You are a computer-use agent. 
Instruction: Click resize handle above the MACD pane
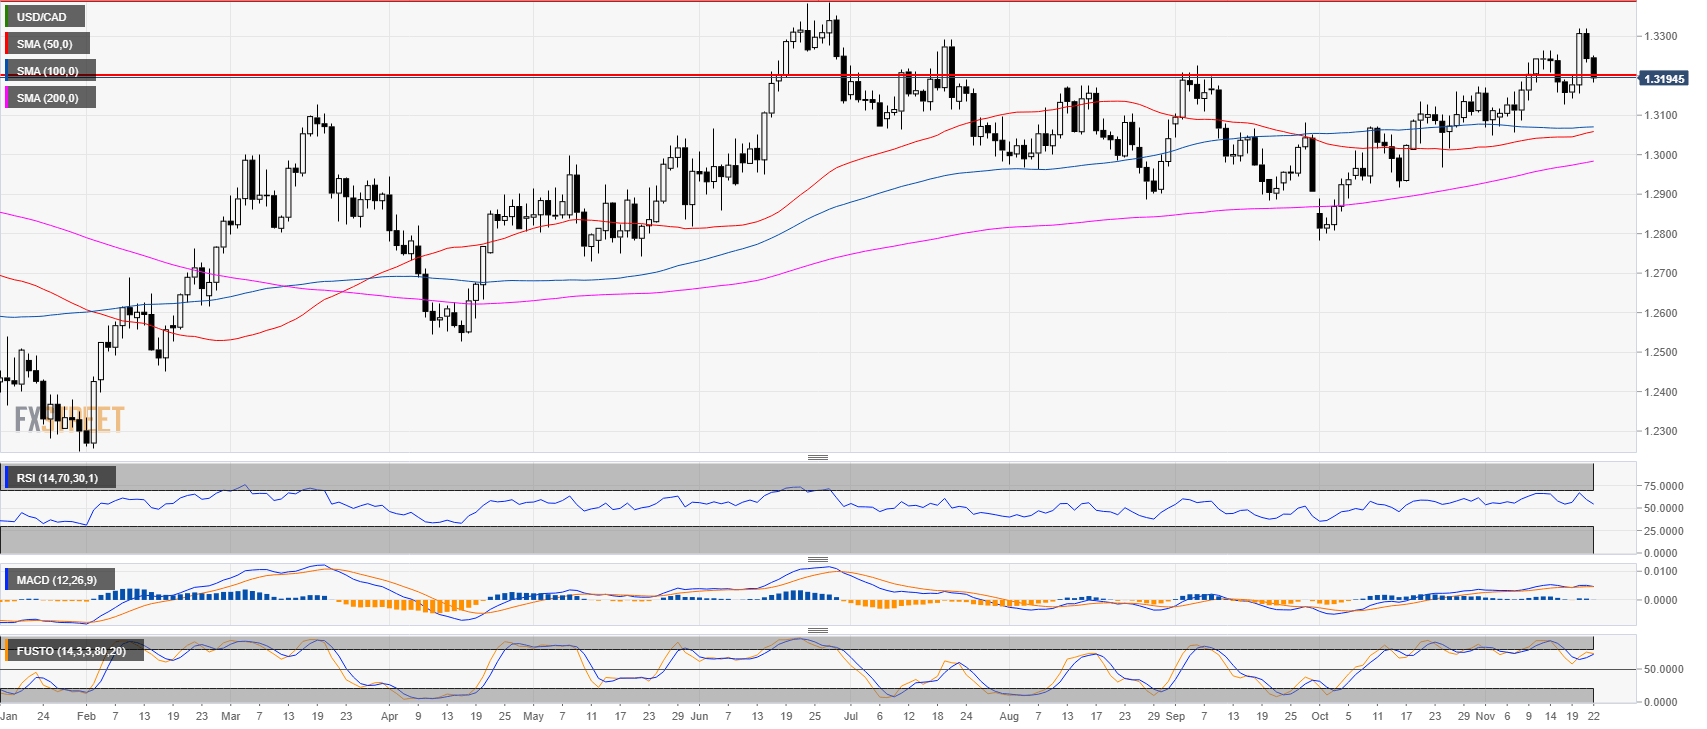pos(817,559)
